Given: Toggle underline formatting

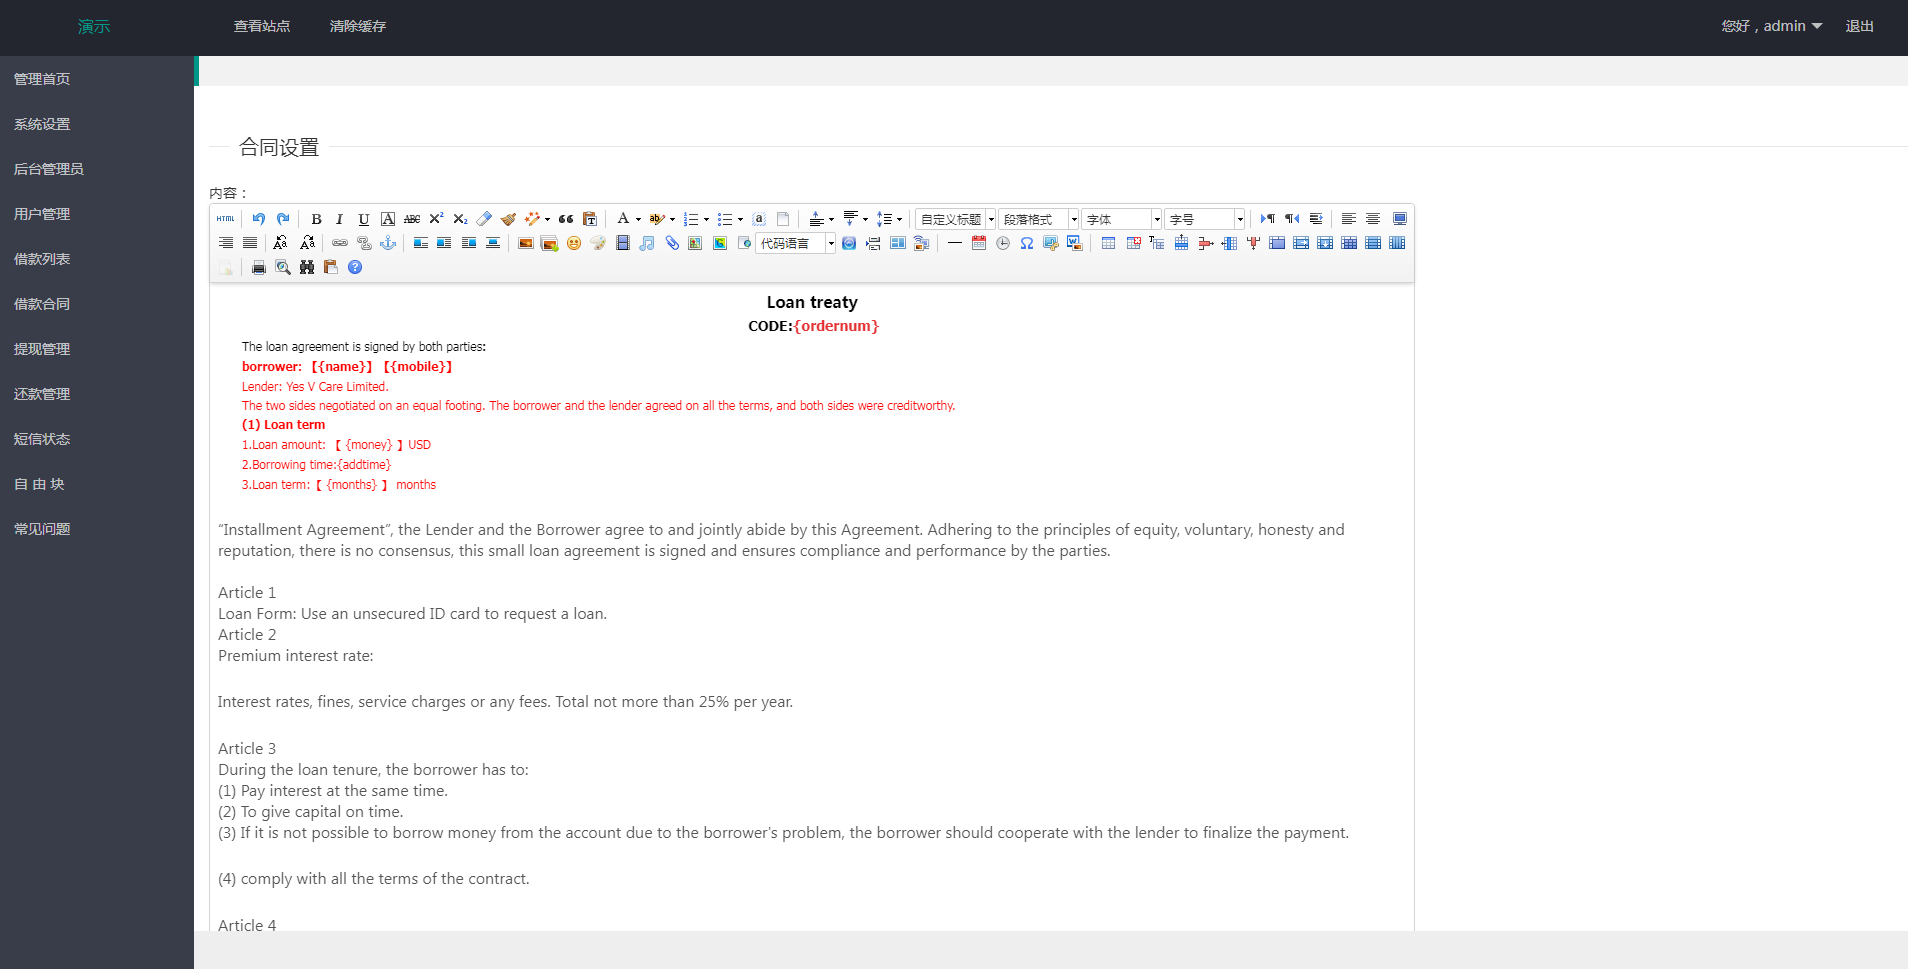Looking at the screenshot, I should click(x=364, y=219).
